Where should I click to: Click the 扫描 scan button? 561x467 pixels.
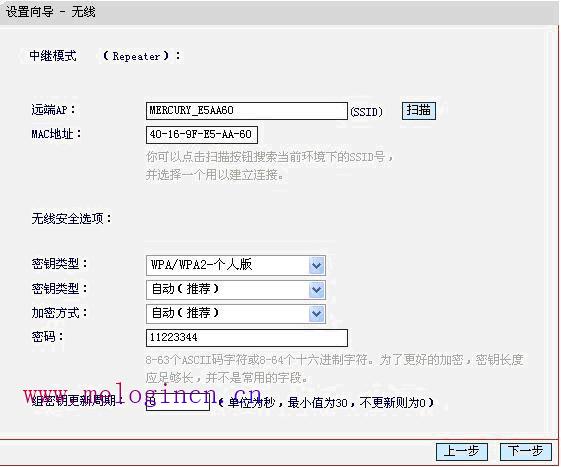(419, 111)
